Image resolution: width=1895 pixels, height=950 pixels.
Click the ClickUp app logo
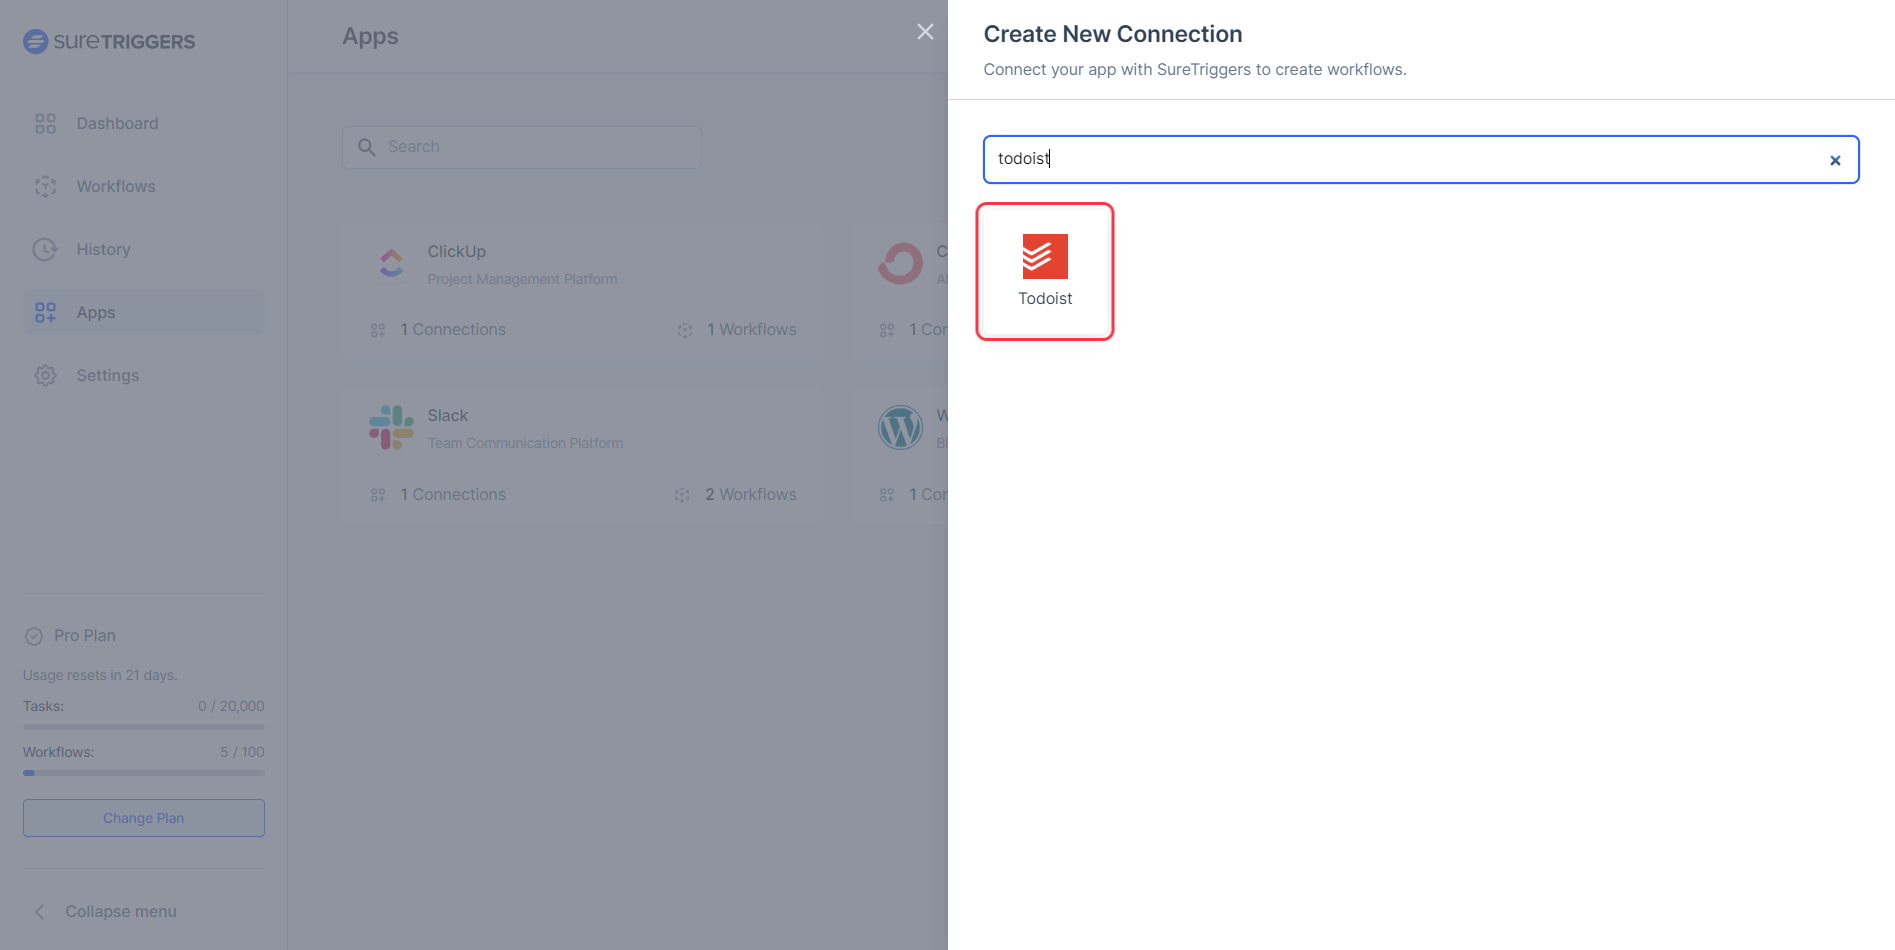(x=391, y=263)
